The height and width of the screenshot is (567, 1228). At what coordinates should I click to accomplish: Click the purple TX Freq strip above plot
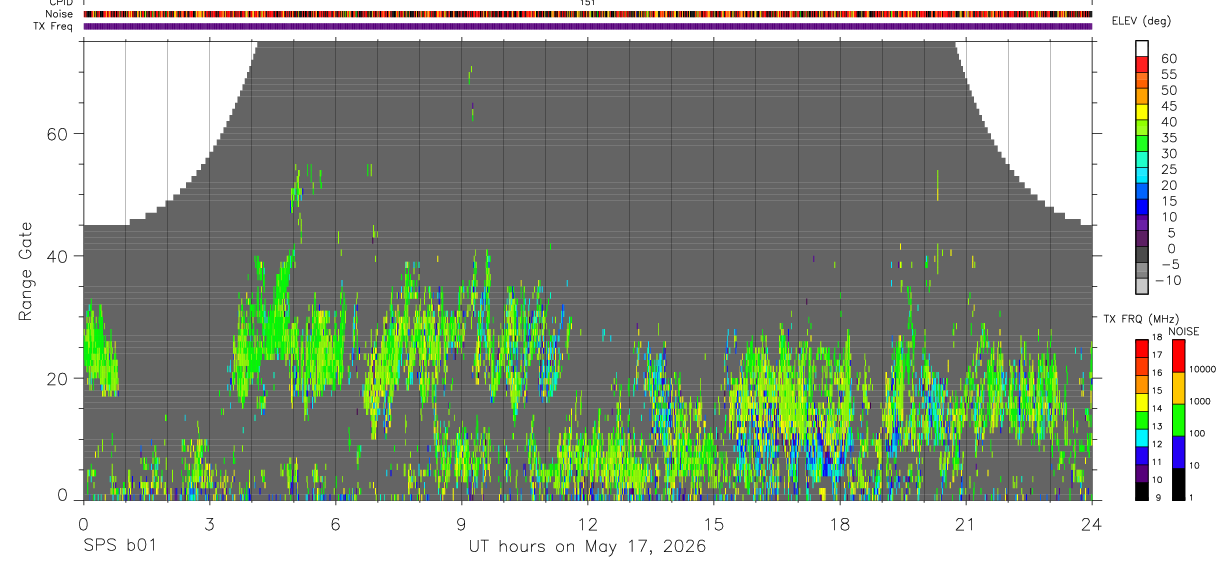coord(587,26)
